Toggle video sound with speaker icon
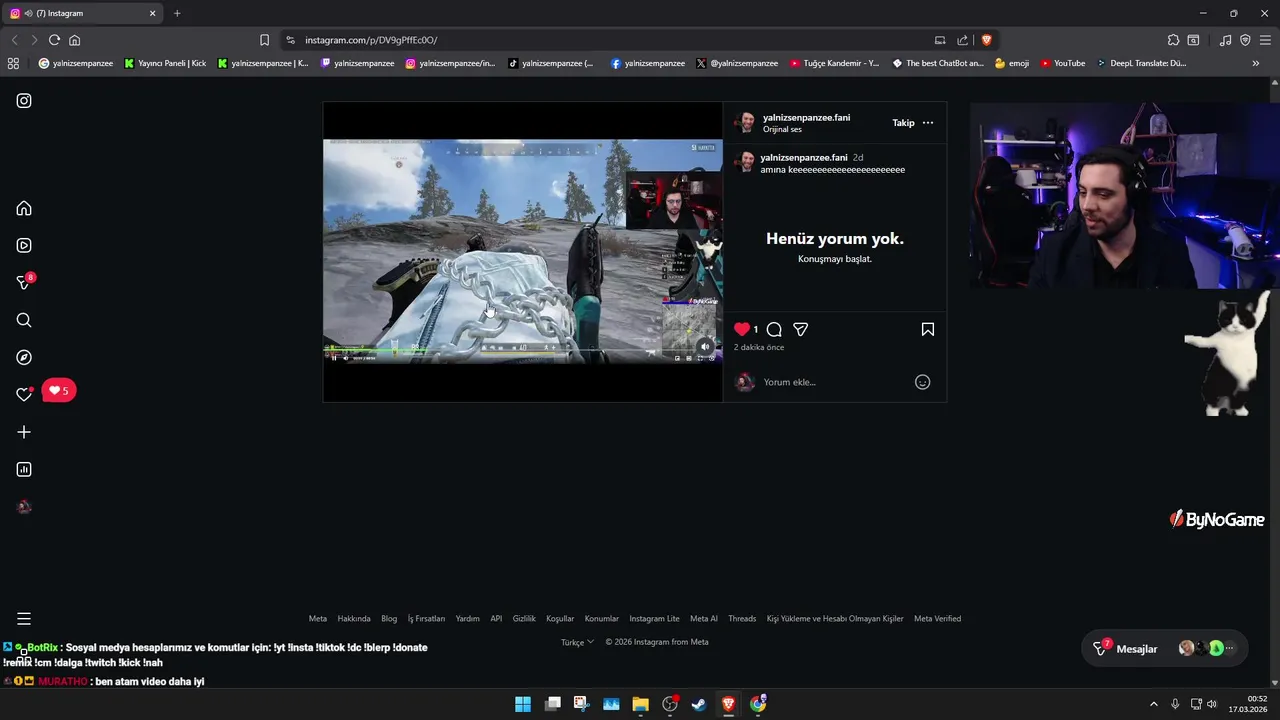 pos(705,347)
